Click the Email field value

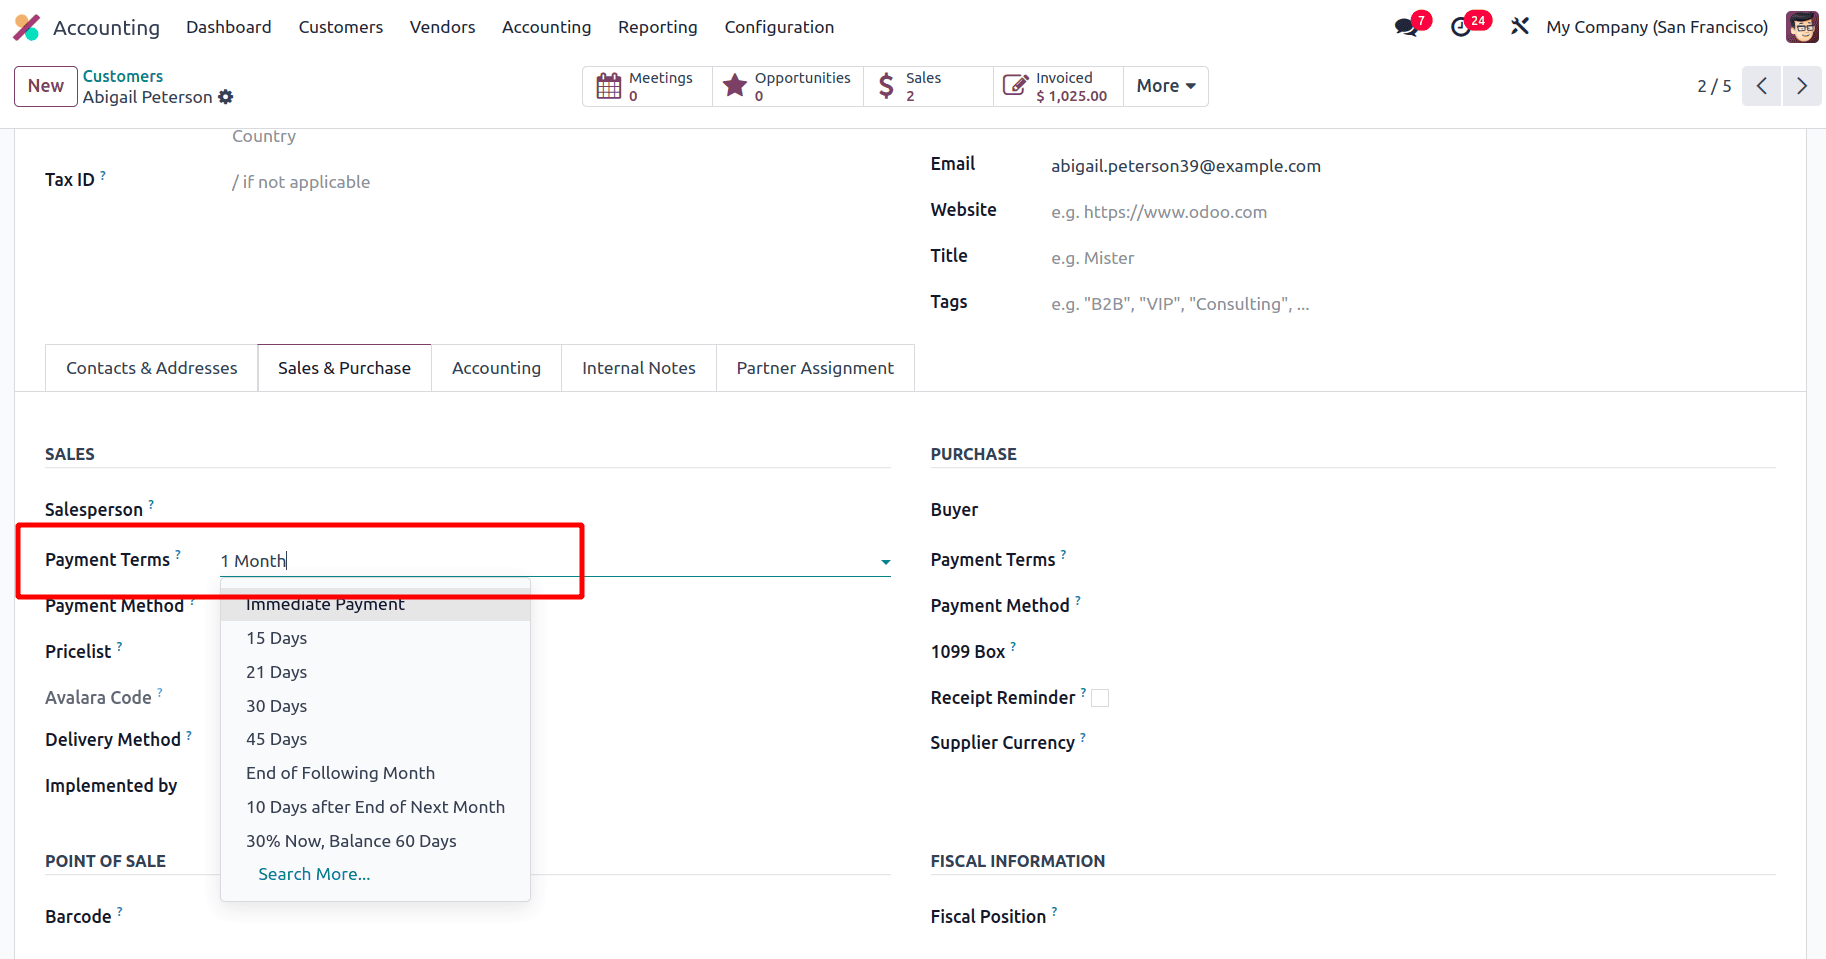[1186, 166]
